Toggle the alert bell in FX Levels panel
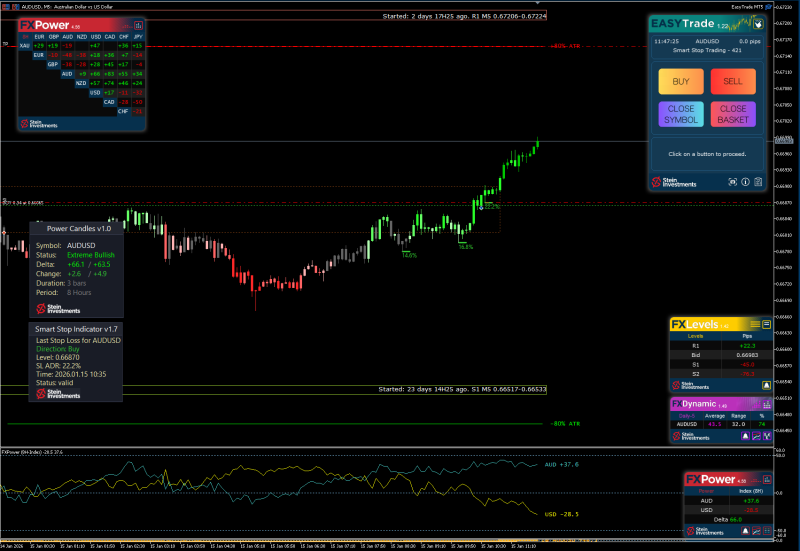This screenshot has width=800, height=551. [x=766, y=385]
